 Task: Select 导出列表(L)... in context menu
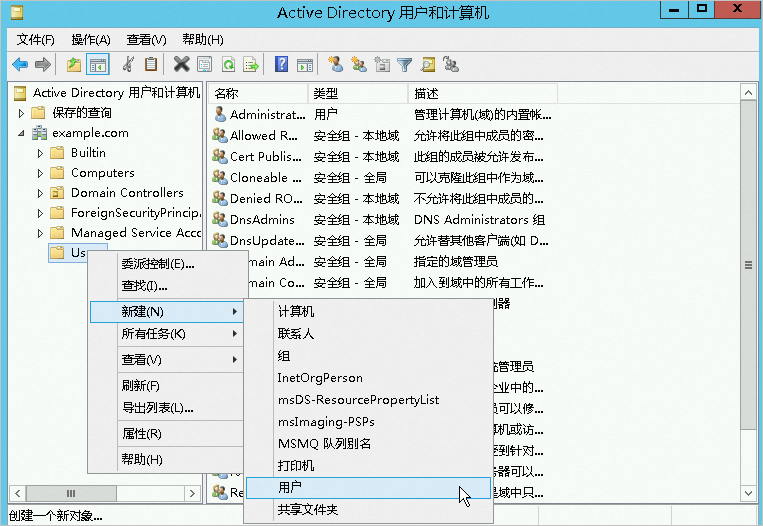coord(166,408)
